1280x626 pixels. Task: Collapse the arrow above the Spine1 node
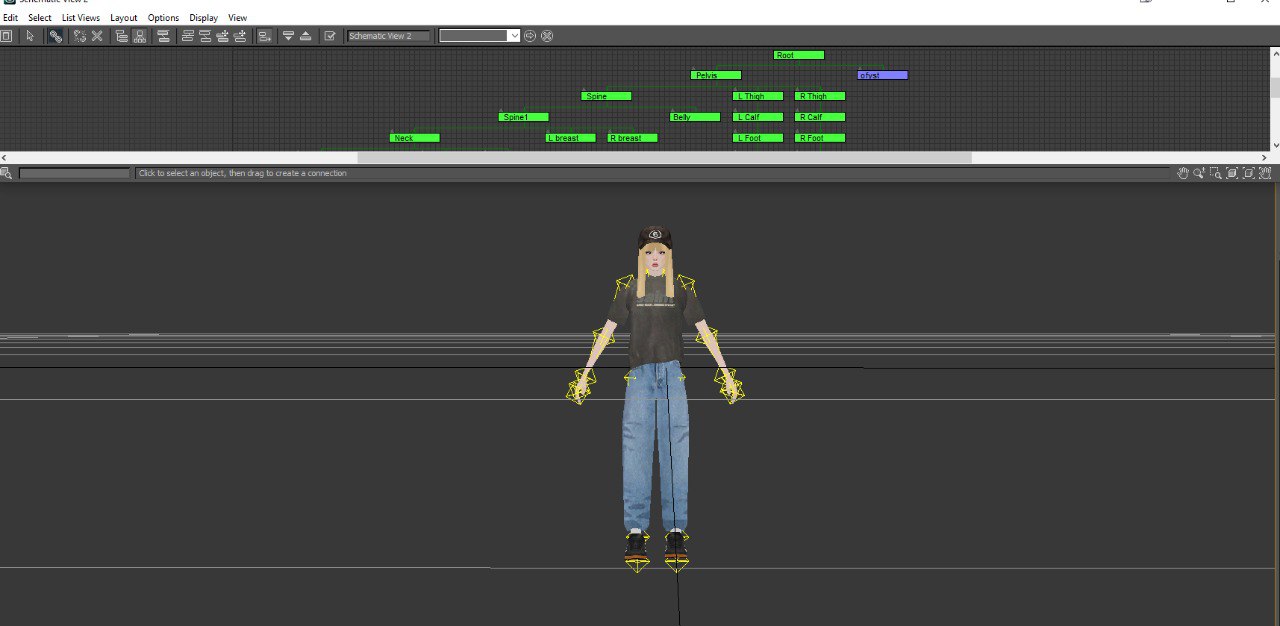pyautogui.click(x=501, y=110)
